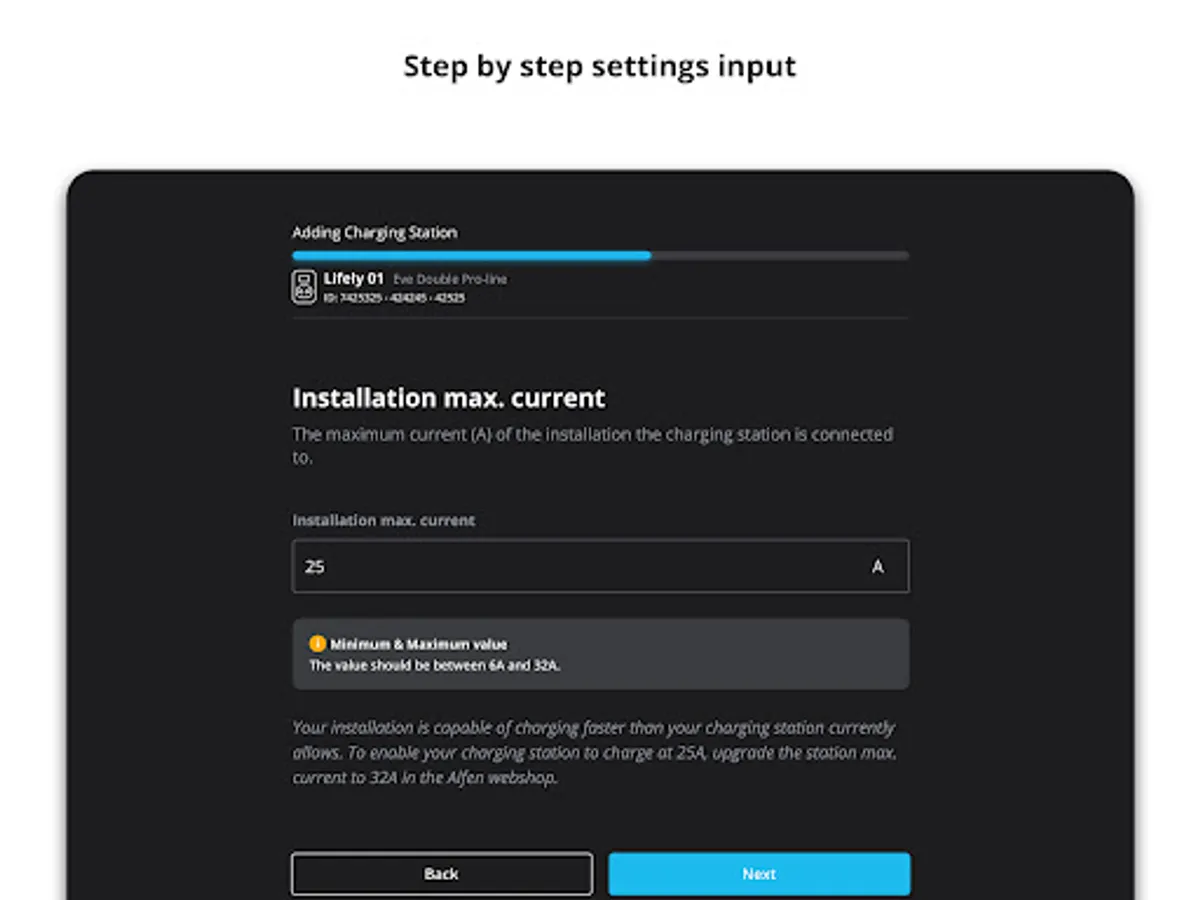Click the 'Adding Charging Station' title
Screen dimensions: 1200x900
click(374, 232)
